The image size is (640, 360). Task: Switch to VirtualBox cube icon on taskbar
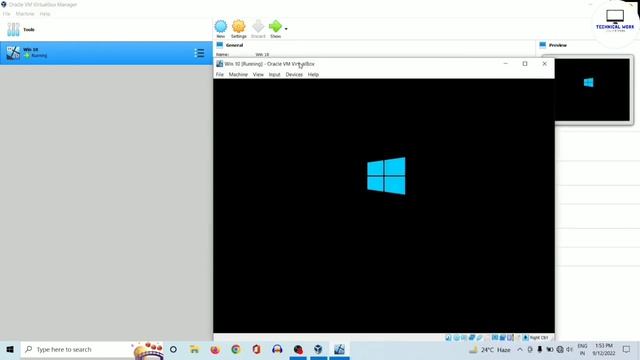(x=318, y=350)
